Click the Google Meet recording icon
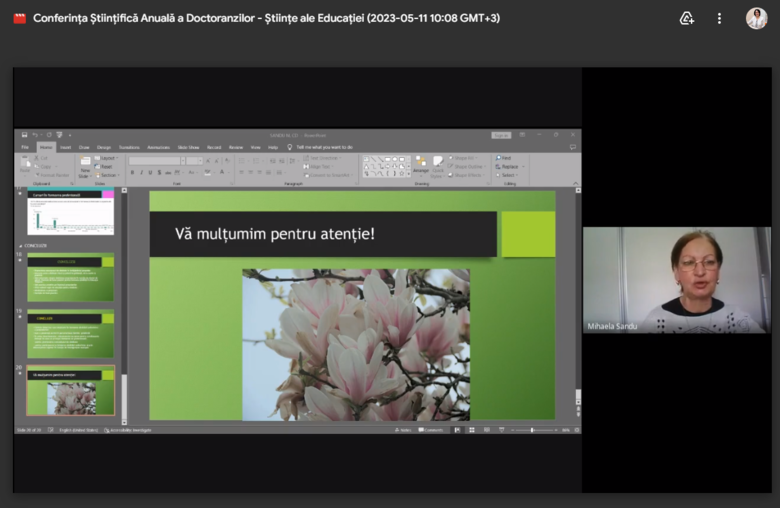 click(19, 18)
